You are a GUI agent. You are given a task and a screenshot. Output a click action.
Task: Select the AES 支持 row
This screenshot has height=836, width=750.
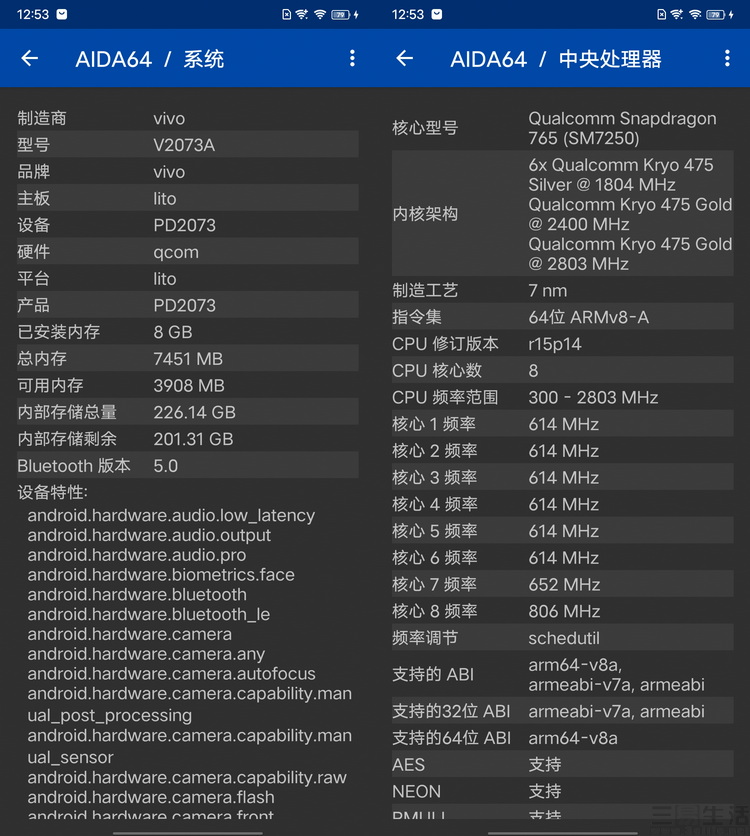(x=562, y=764)
